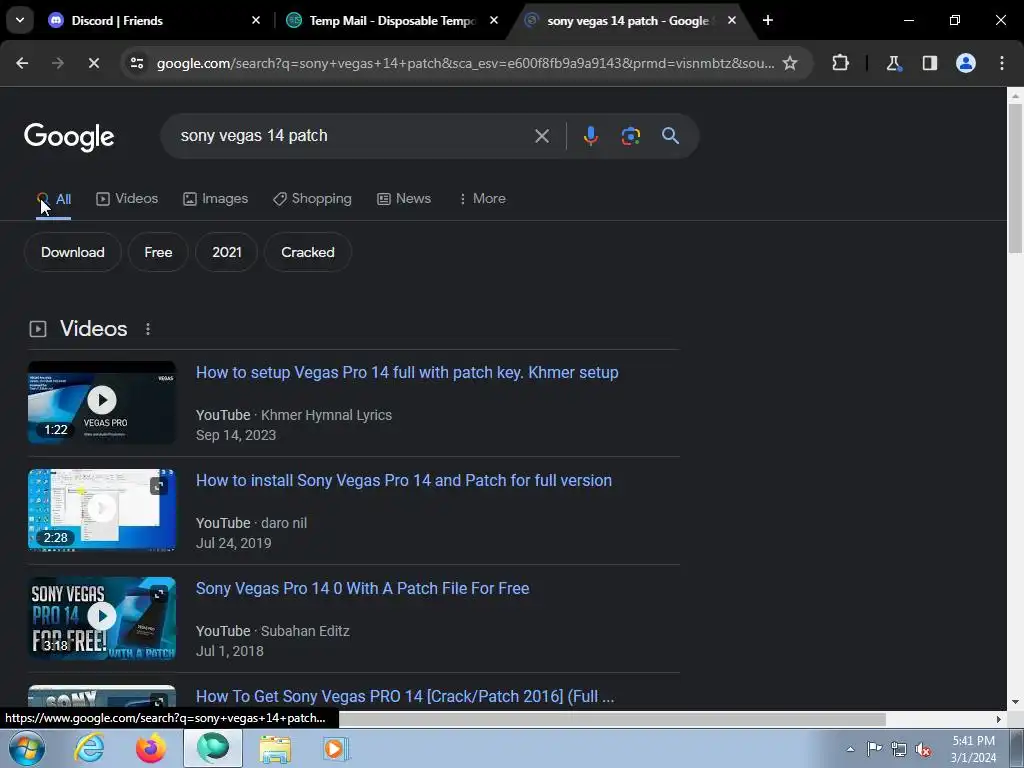Screen dimensions: 1024x768
Task: Expand the More search filters menu
Action: (x=483, y=199)
